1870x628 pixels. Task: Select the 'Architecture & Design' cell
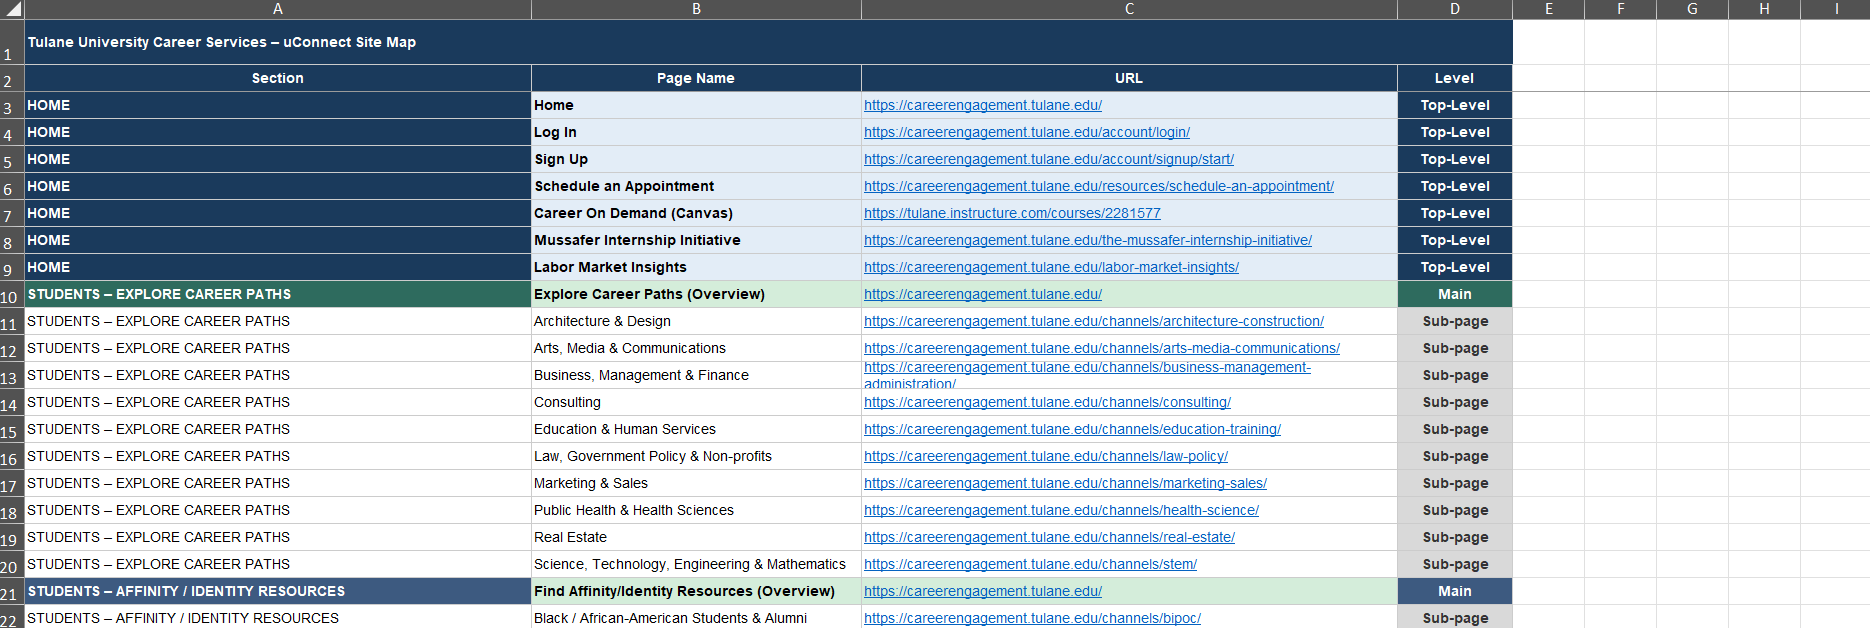pyautogui.click(x=696, y=321)
